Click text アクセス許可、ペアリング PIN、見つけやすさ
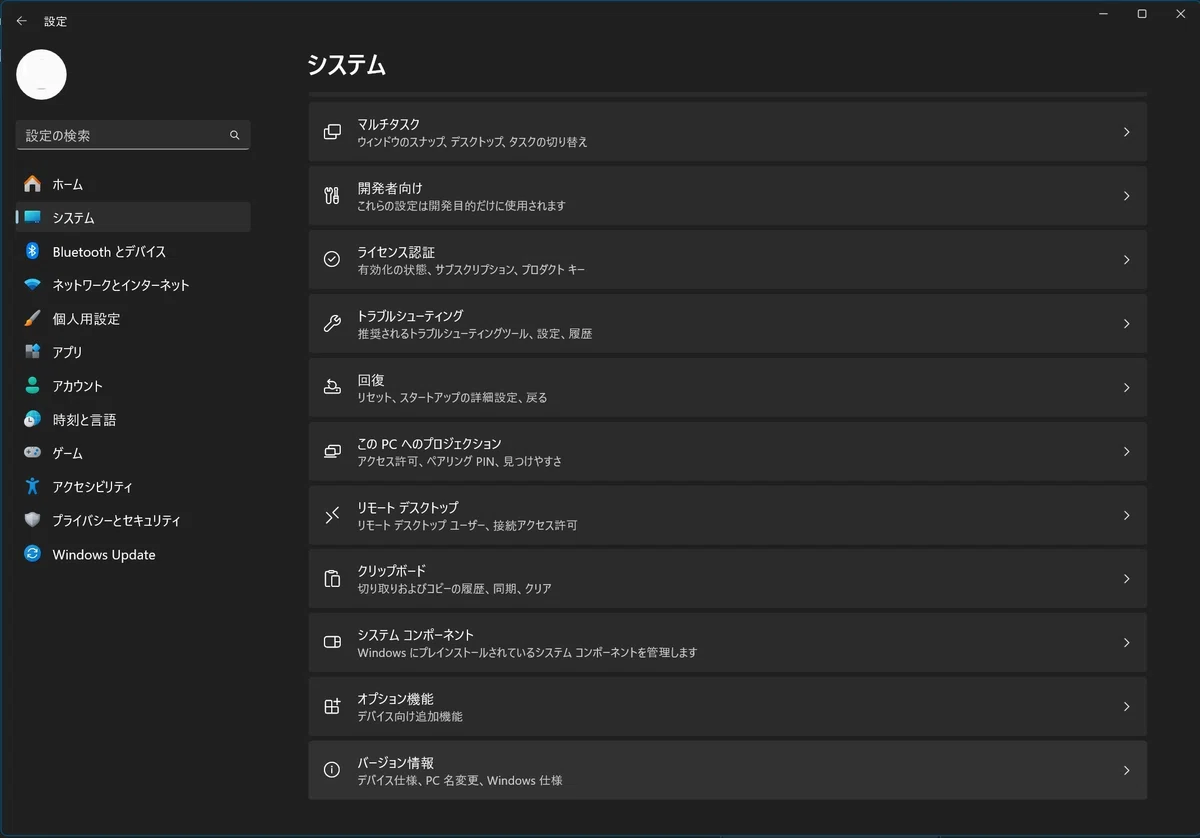This screenshot has width=1200, height=838. pos(460,461)
